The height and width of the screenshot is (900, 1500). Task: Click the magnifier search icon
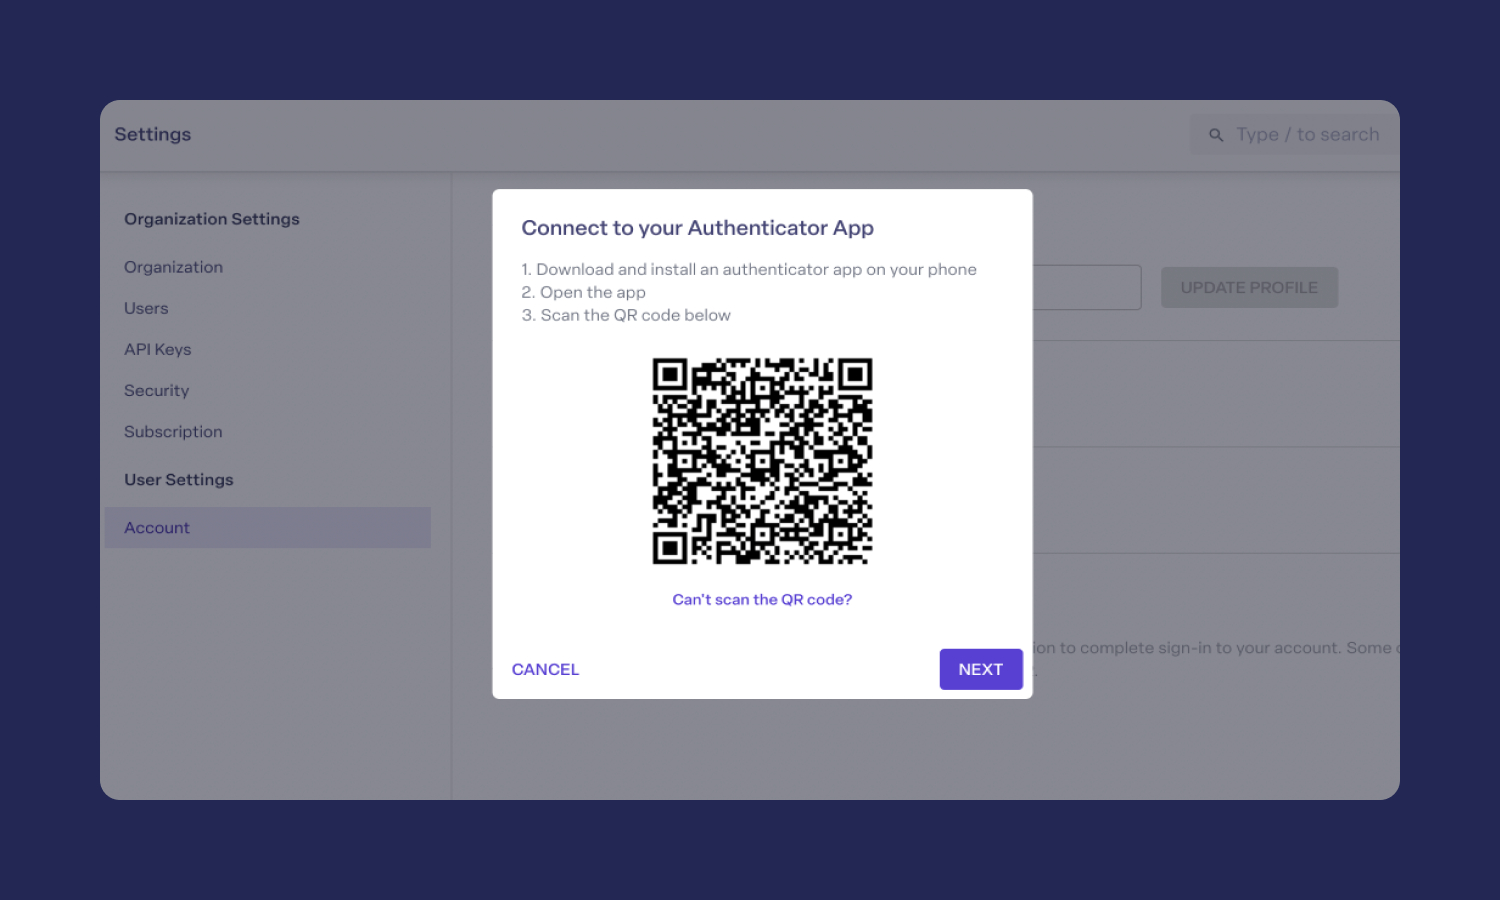tap(1216, 135)
